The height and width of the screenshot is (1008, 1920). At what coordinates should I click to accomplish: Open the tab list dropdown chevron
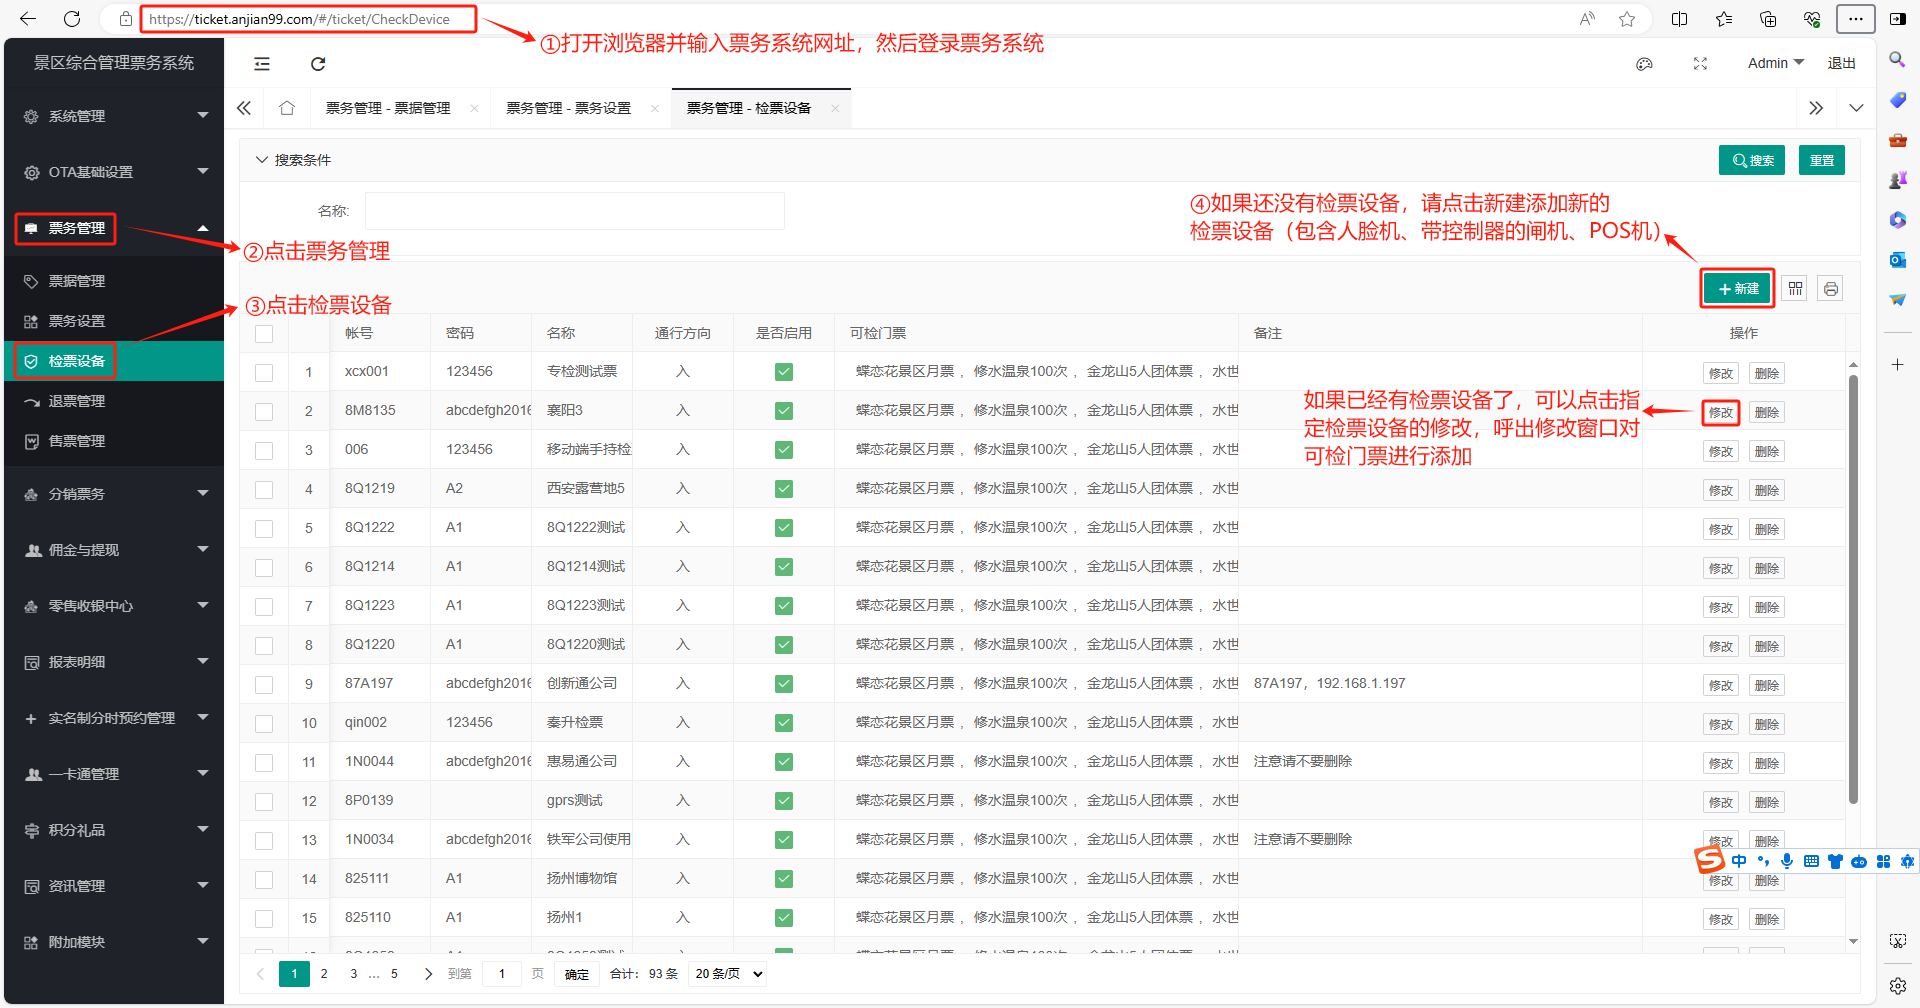[1856, 108]
